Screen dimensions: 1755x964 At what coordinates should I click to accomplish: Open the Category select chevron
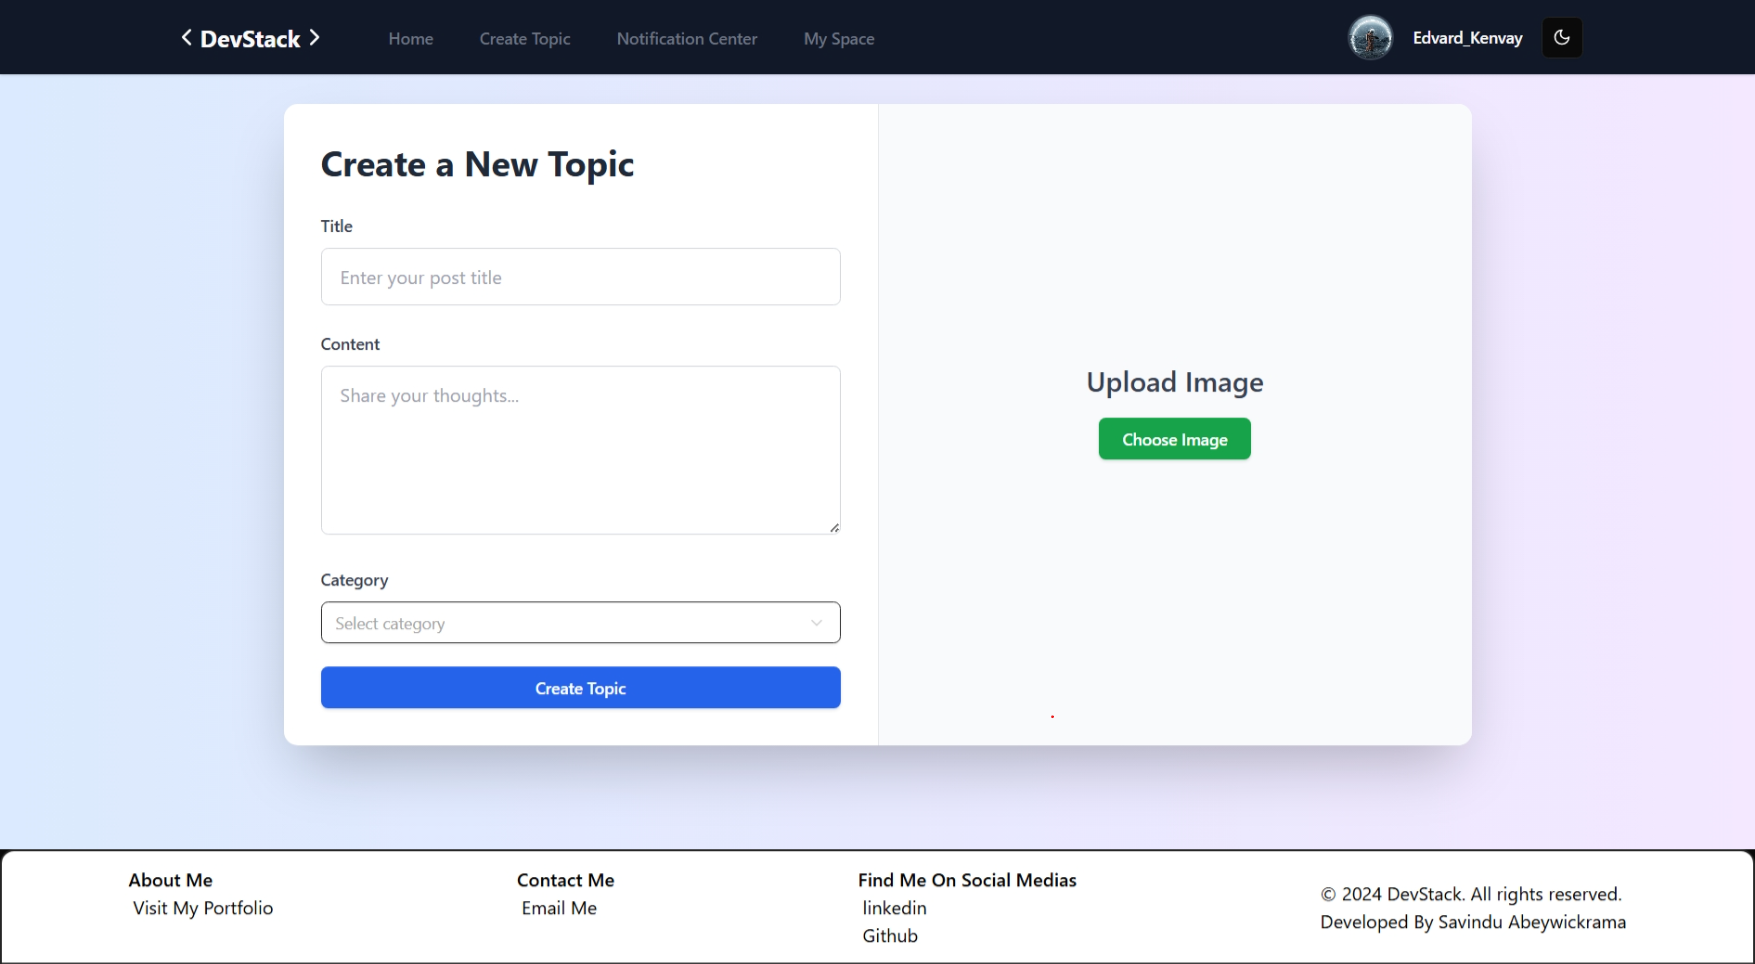point(816,622)
